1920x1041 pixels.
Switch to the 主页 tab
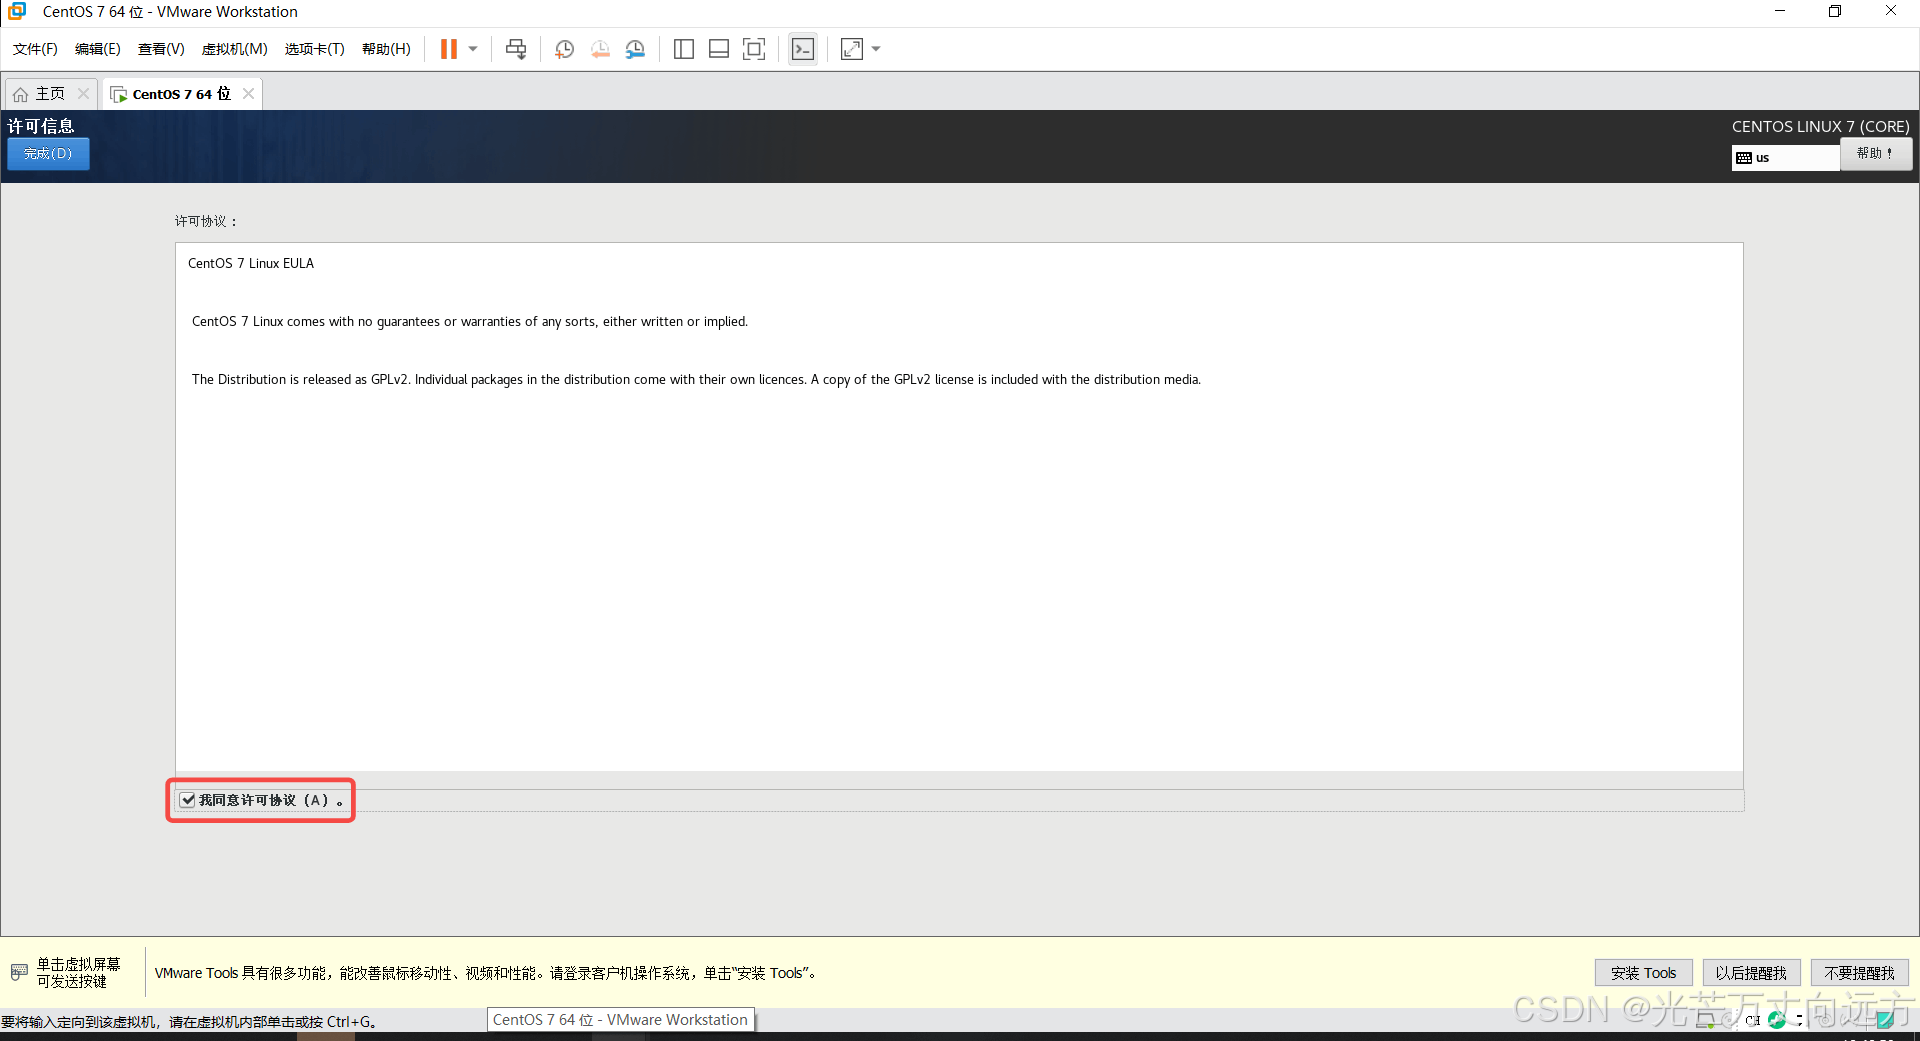[50, 93]
